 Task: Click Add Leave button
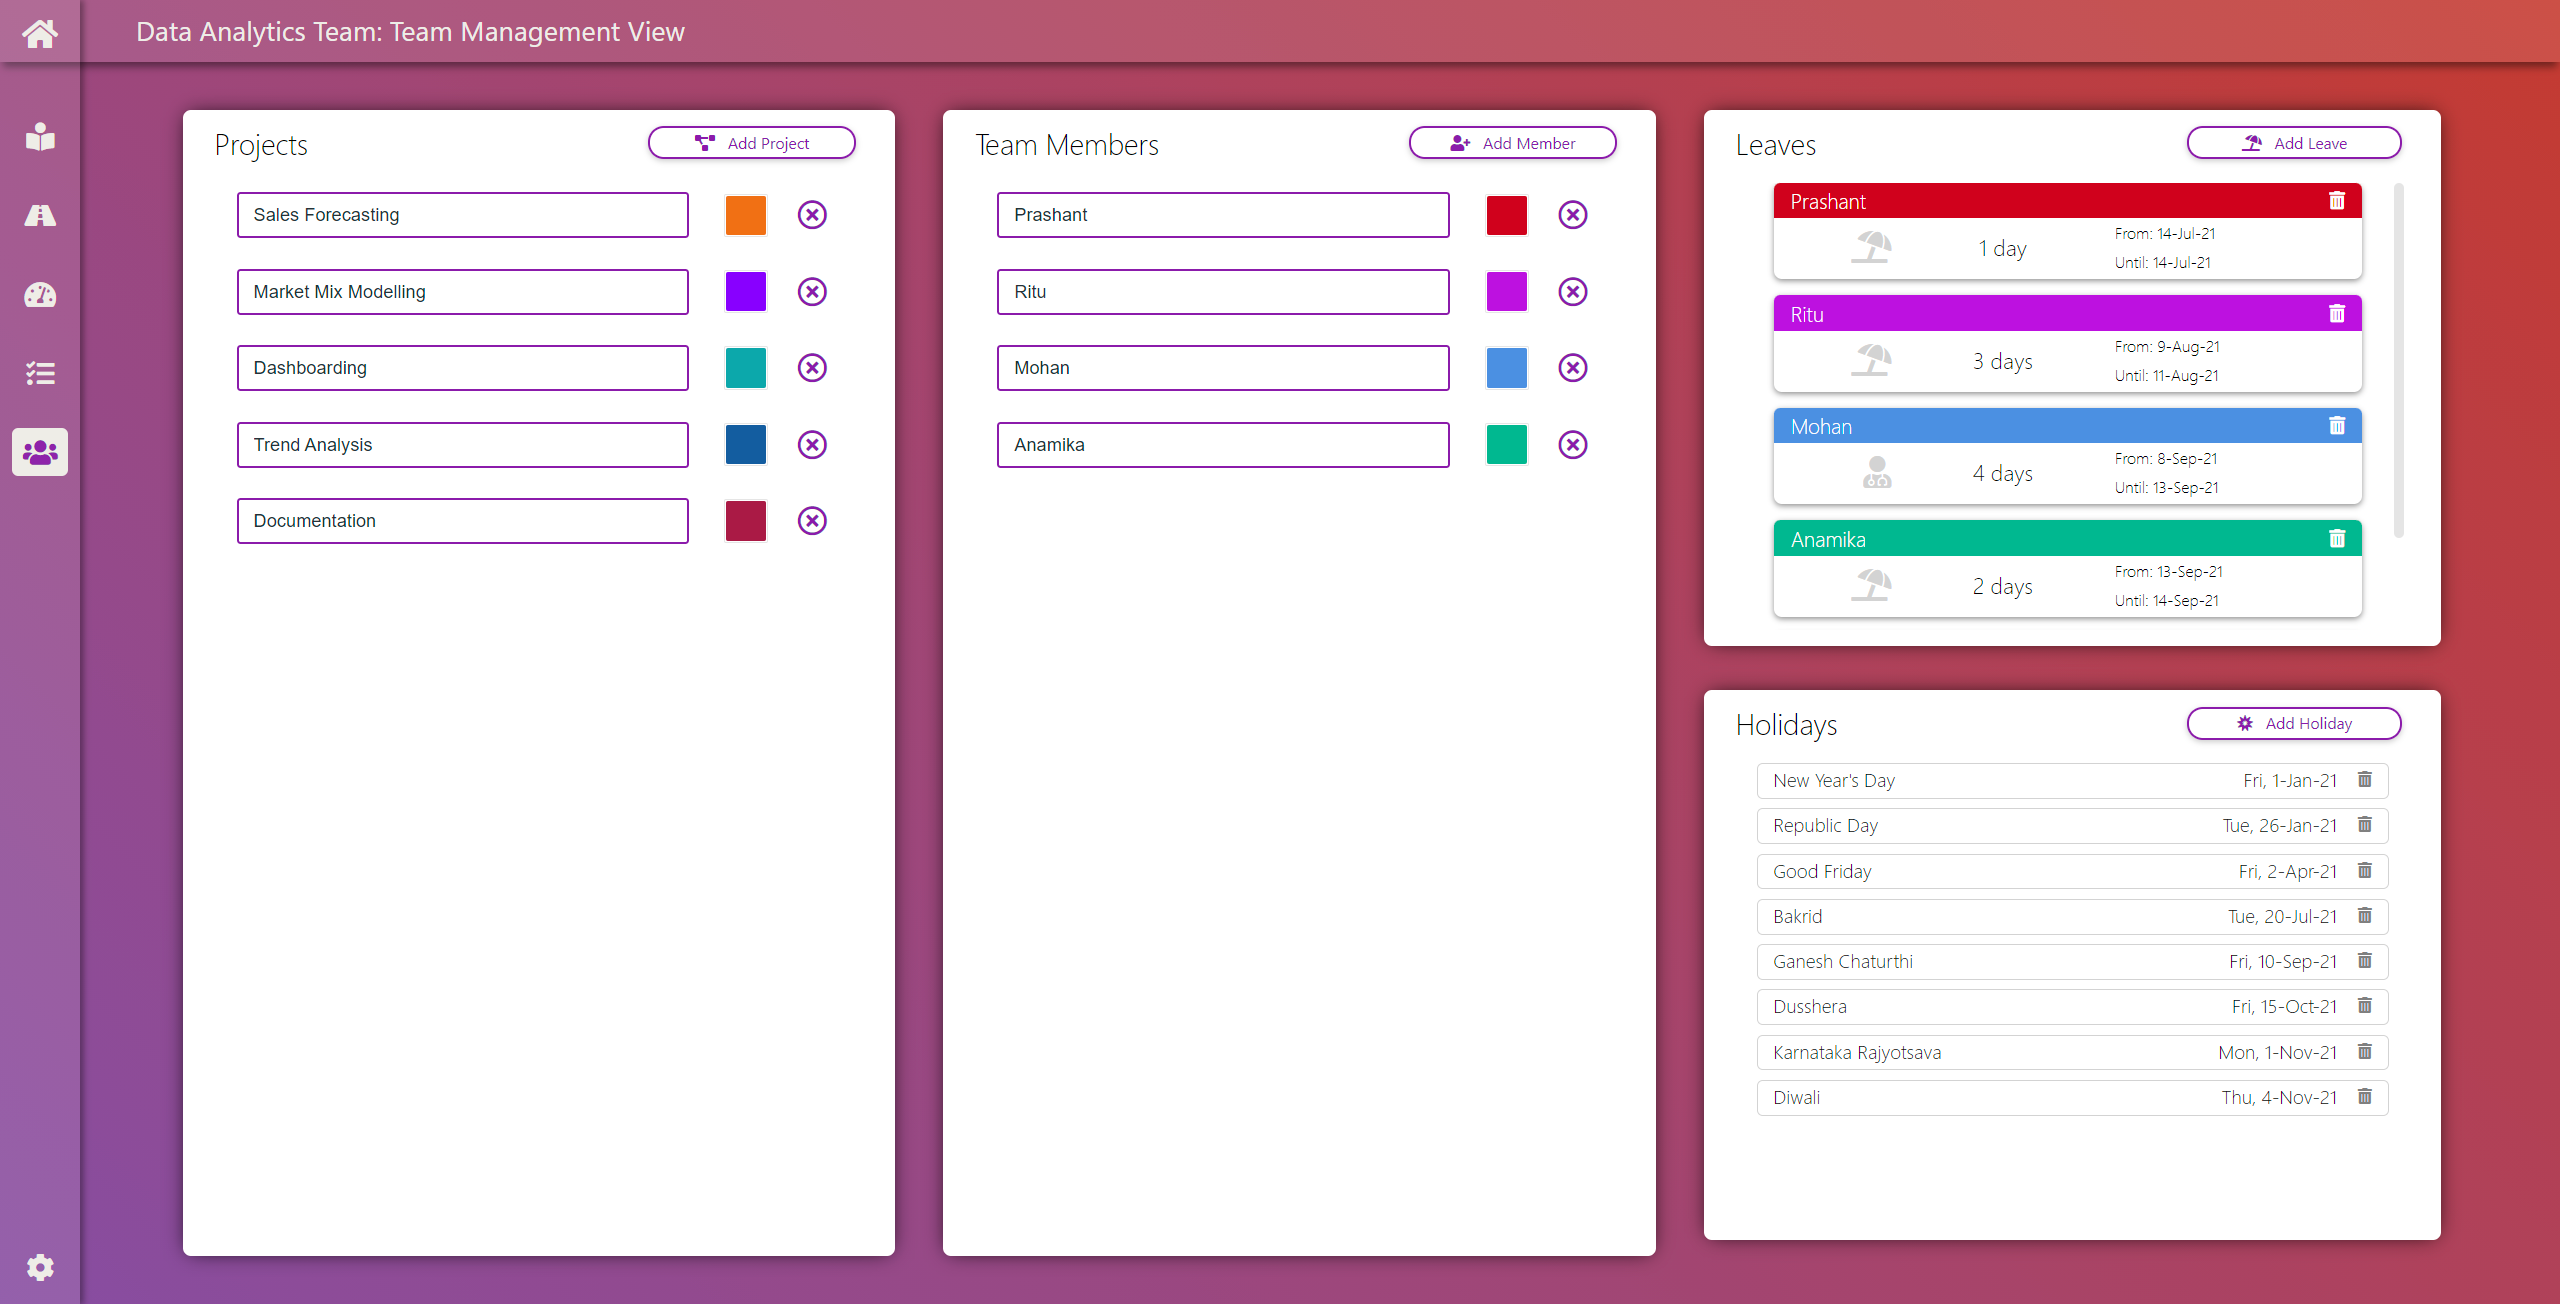point(2294,142)
